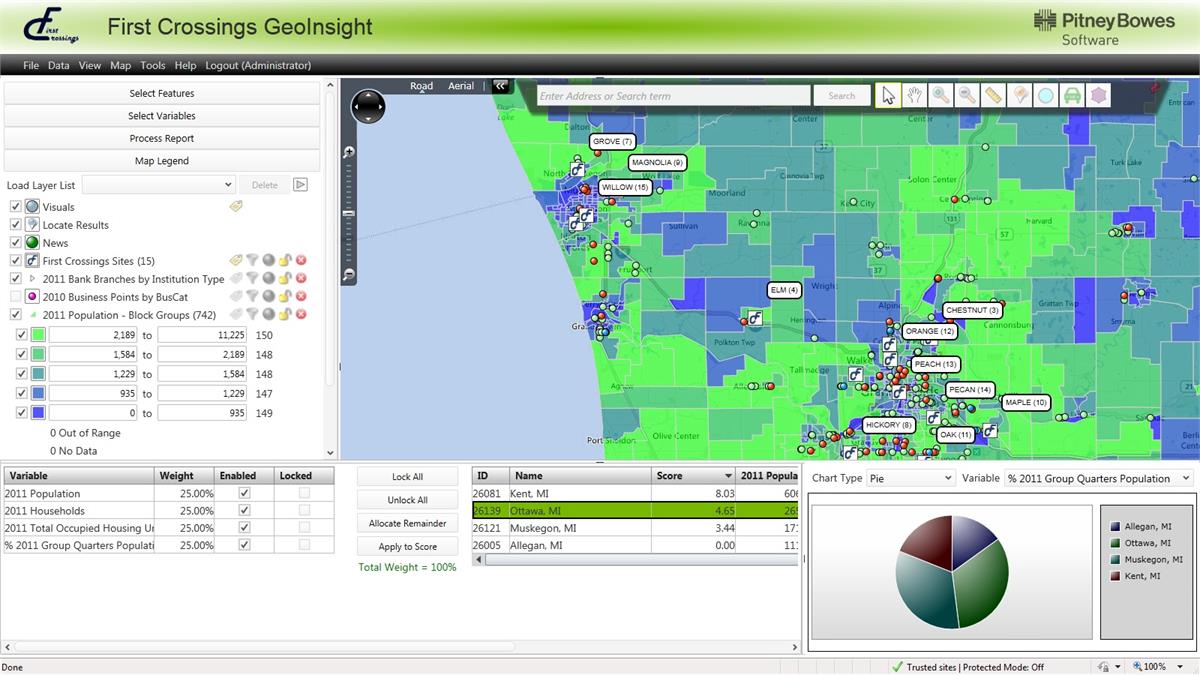Select the zoom out magnifier tool
Viewport: 1200px width, 675px height.
[966, 95]
